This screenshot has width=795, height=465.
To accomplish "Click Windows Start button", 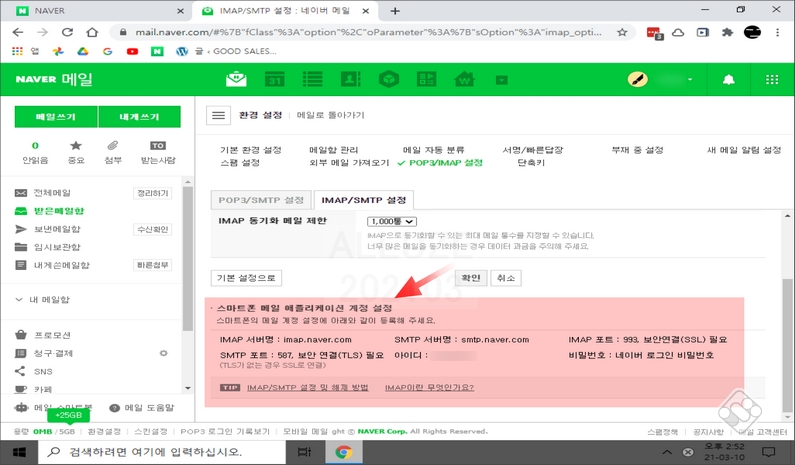I will (x=19, y=452).
